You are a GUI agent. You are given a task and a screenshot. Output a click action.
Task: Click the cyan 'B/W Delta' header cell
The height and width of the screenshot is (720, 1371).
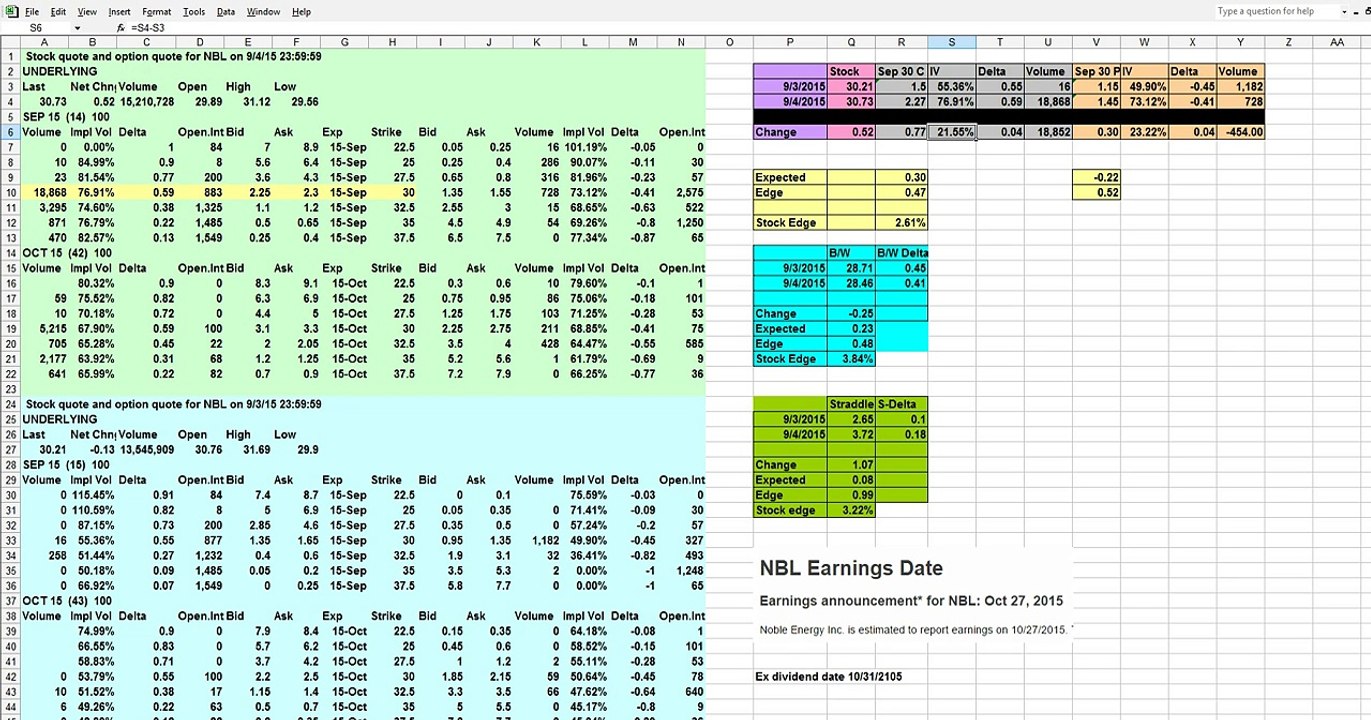[x=901, y=253]
